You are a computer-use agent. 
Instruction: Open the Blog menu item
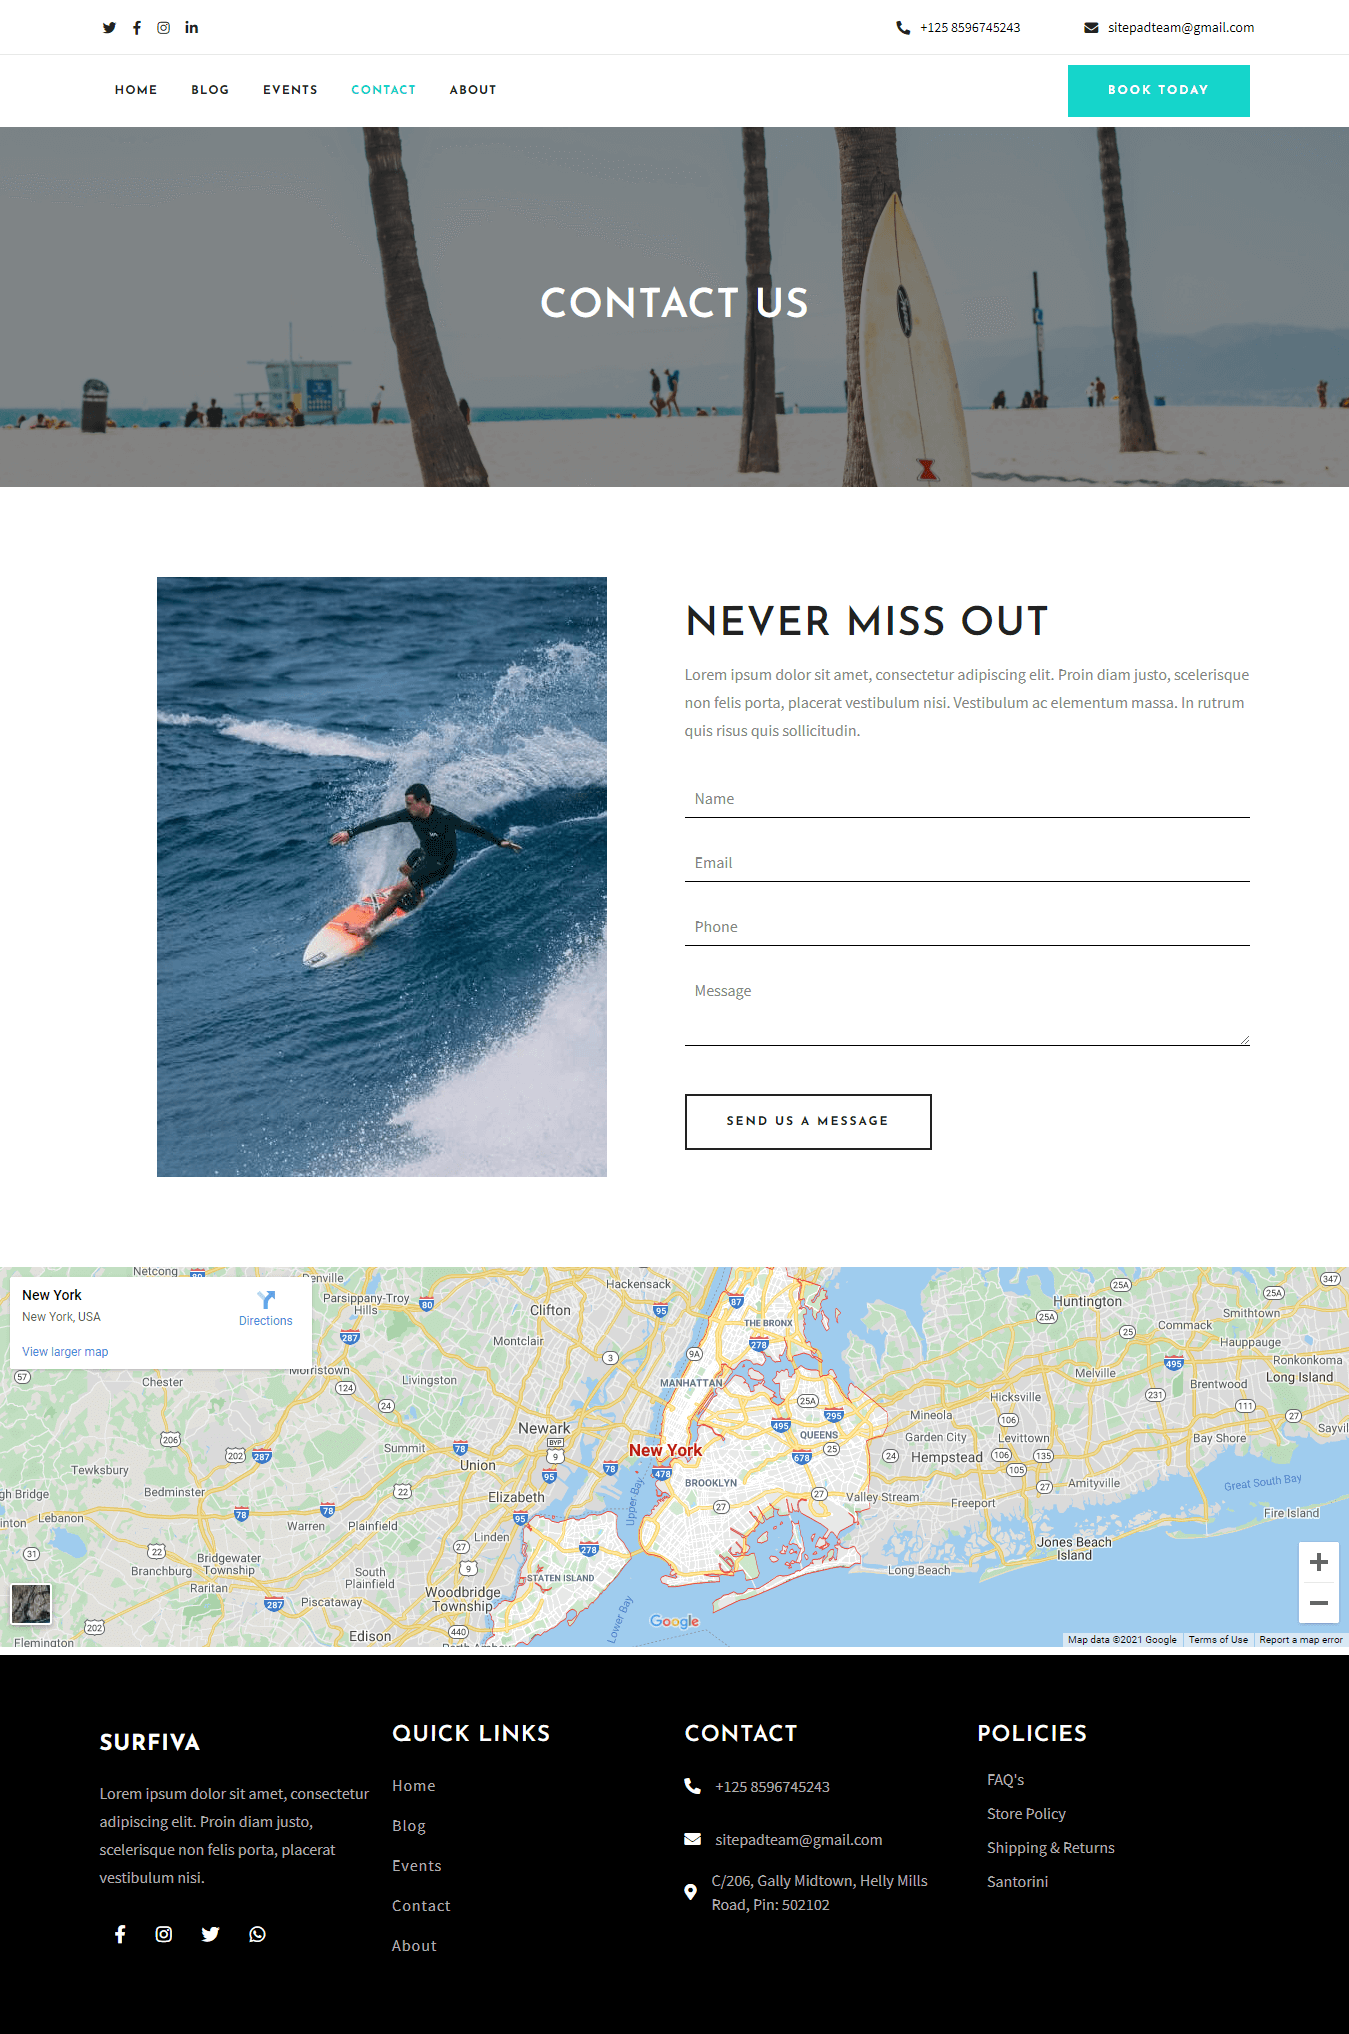210,90
